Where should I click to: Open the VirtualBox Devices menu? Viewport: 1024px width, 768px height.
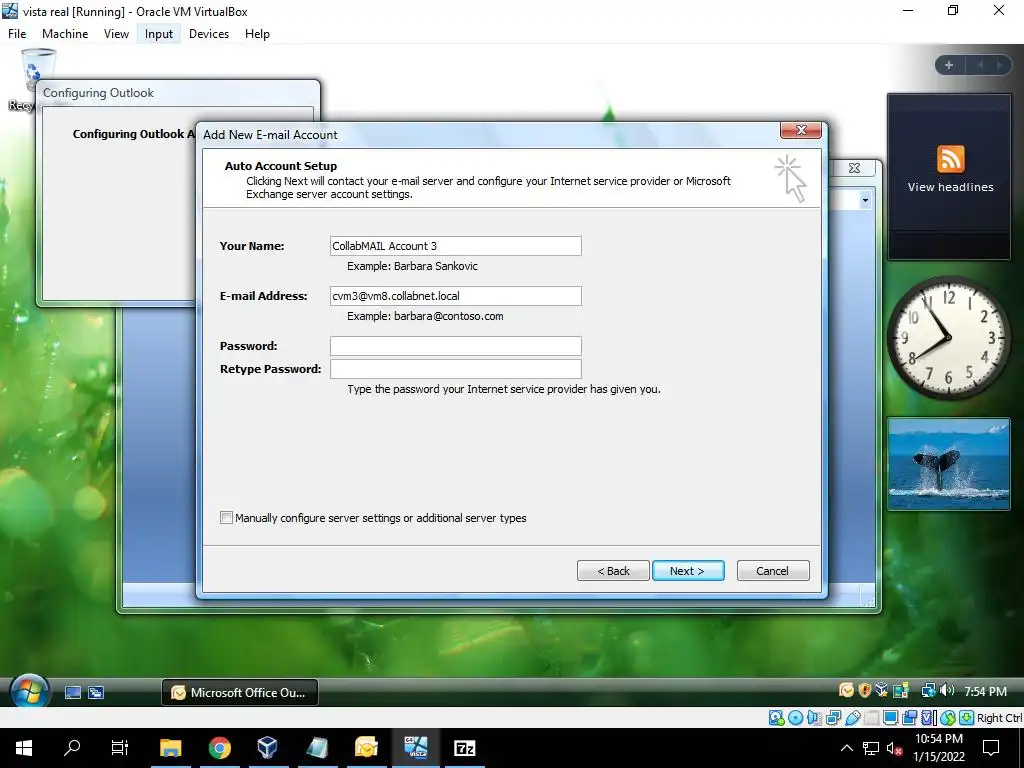209,34
